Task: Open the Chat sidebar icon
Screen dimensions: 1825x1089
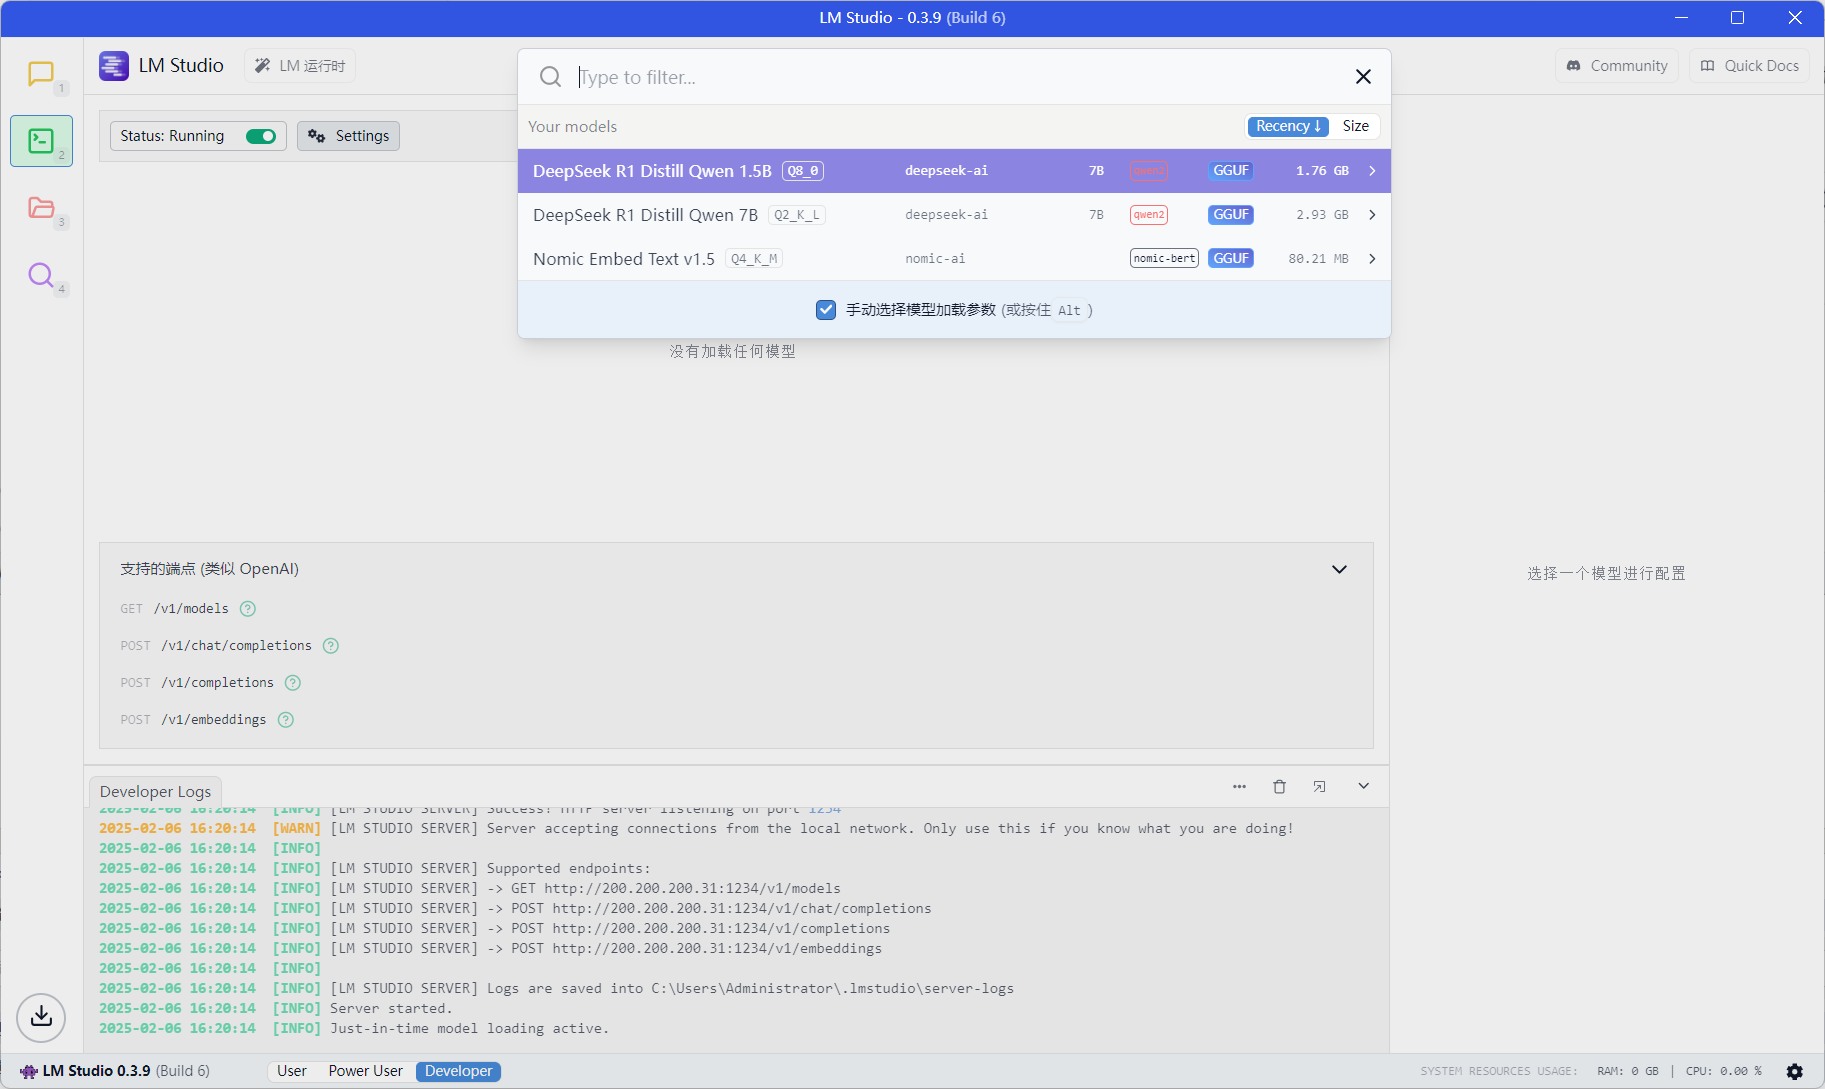Action: [41, 74]
